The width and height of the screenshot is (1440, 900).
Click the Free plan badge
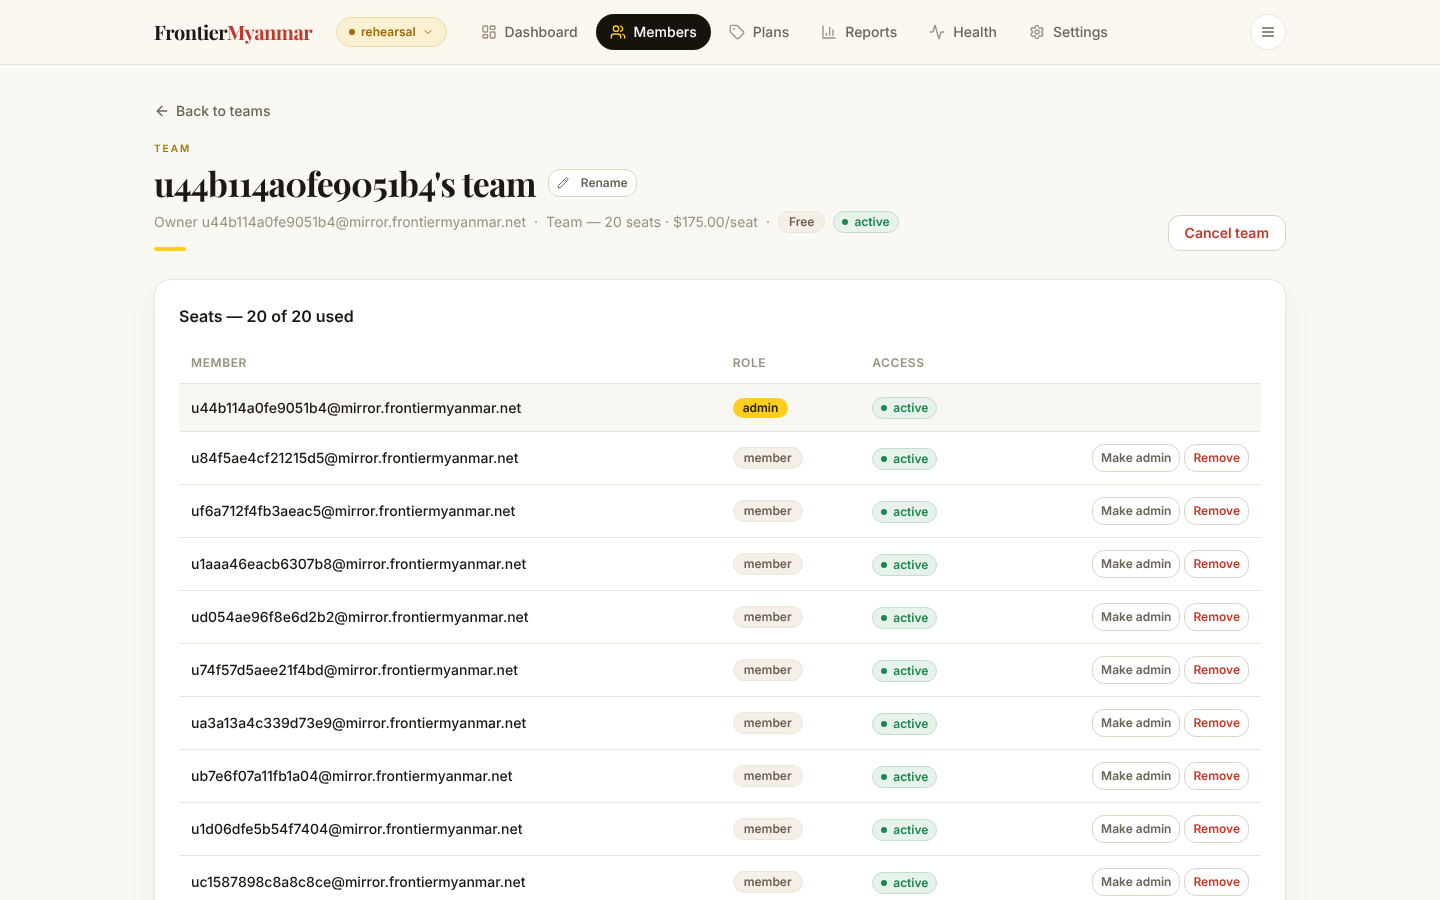click(x=801, y=222)
